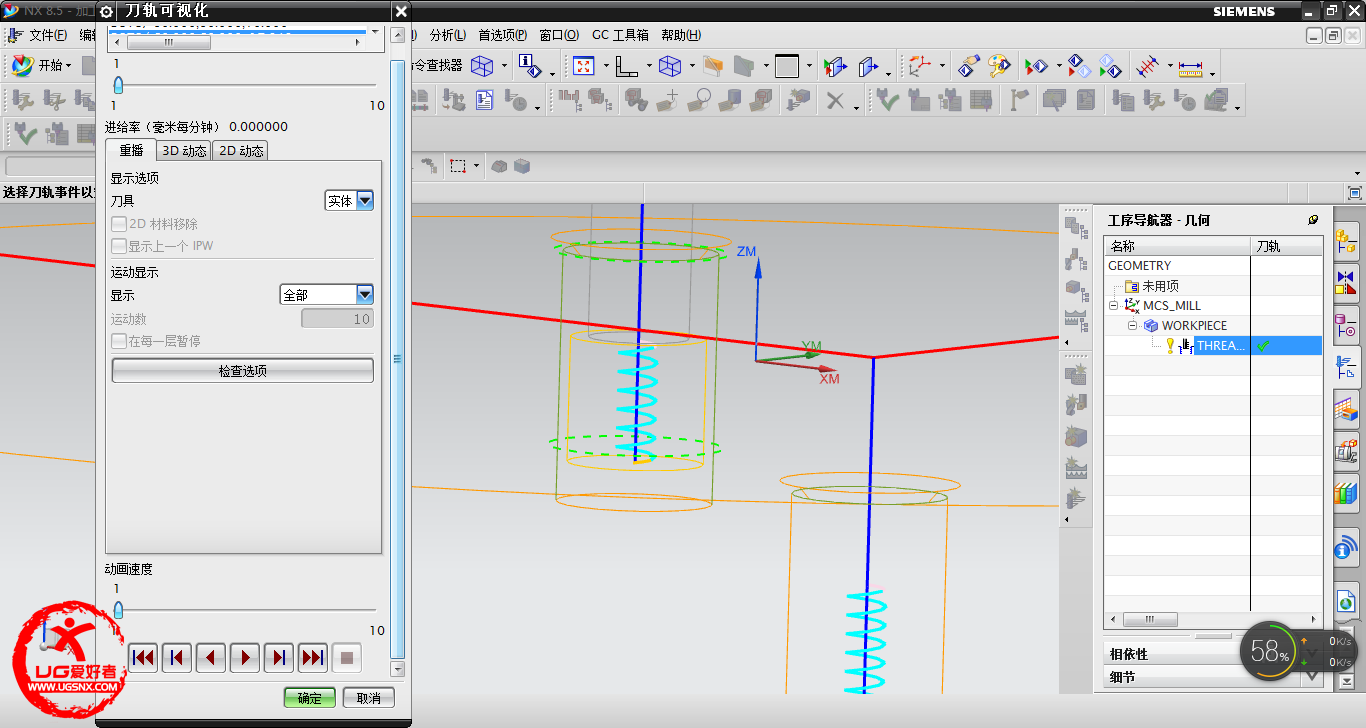Click the 刀轨 column header
The width and height of the screenshot is (1366, 728).
tap(1288, 246)
